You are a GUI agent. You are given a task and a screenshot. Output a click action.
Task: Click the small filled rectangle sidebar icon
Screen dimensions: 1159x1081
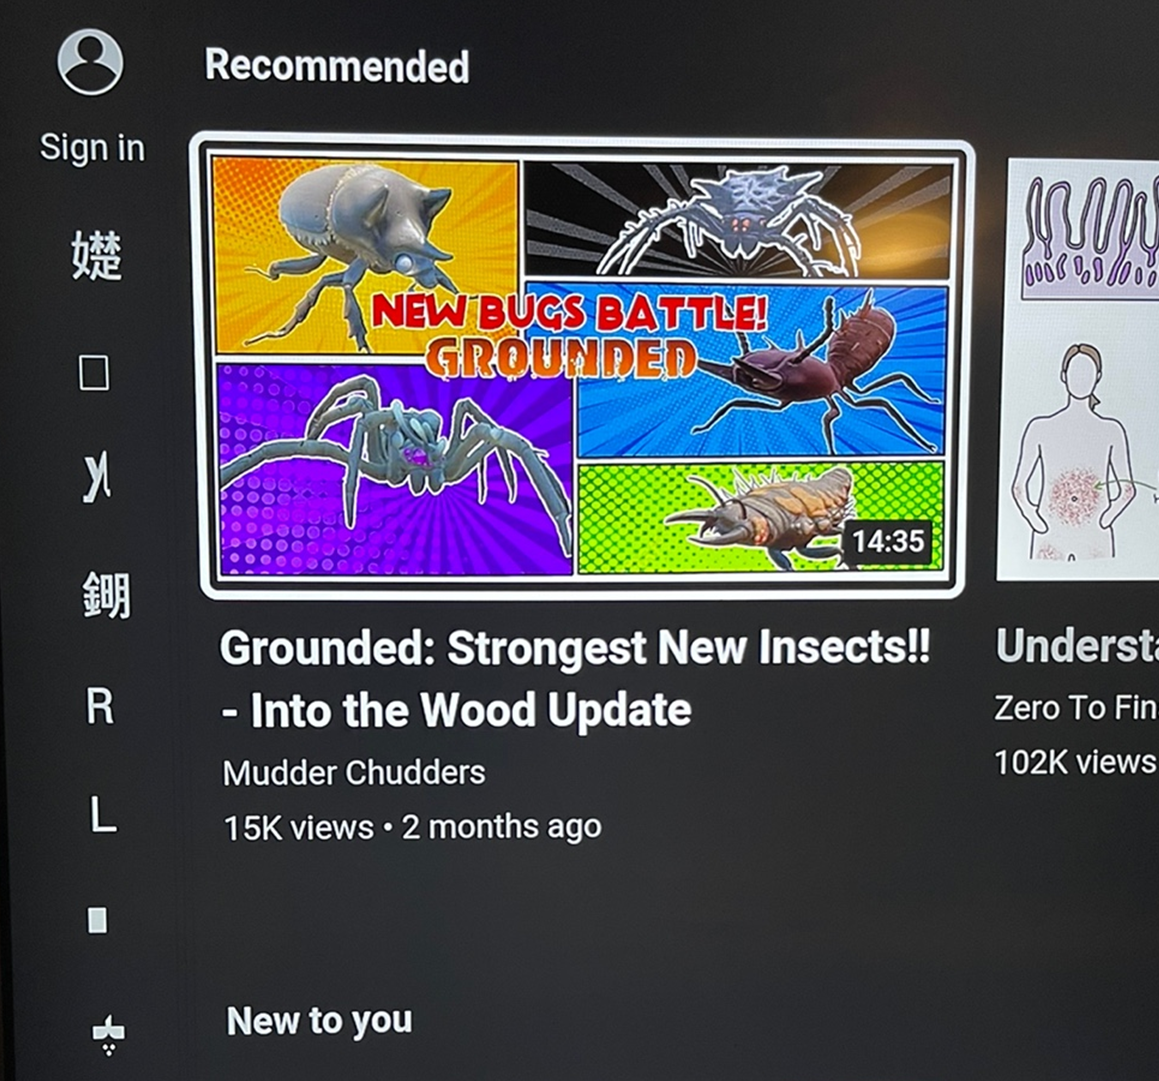click(x=98, y=921)
